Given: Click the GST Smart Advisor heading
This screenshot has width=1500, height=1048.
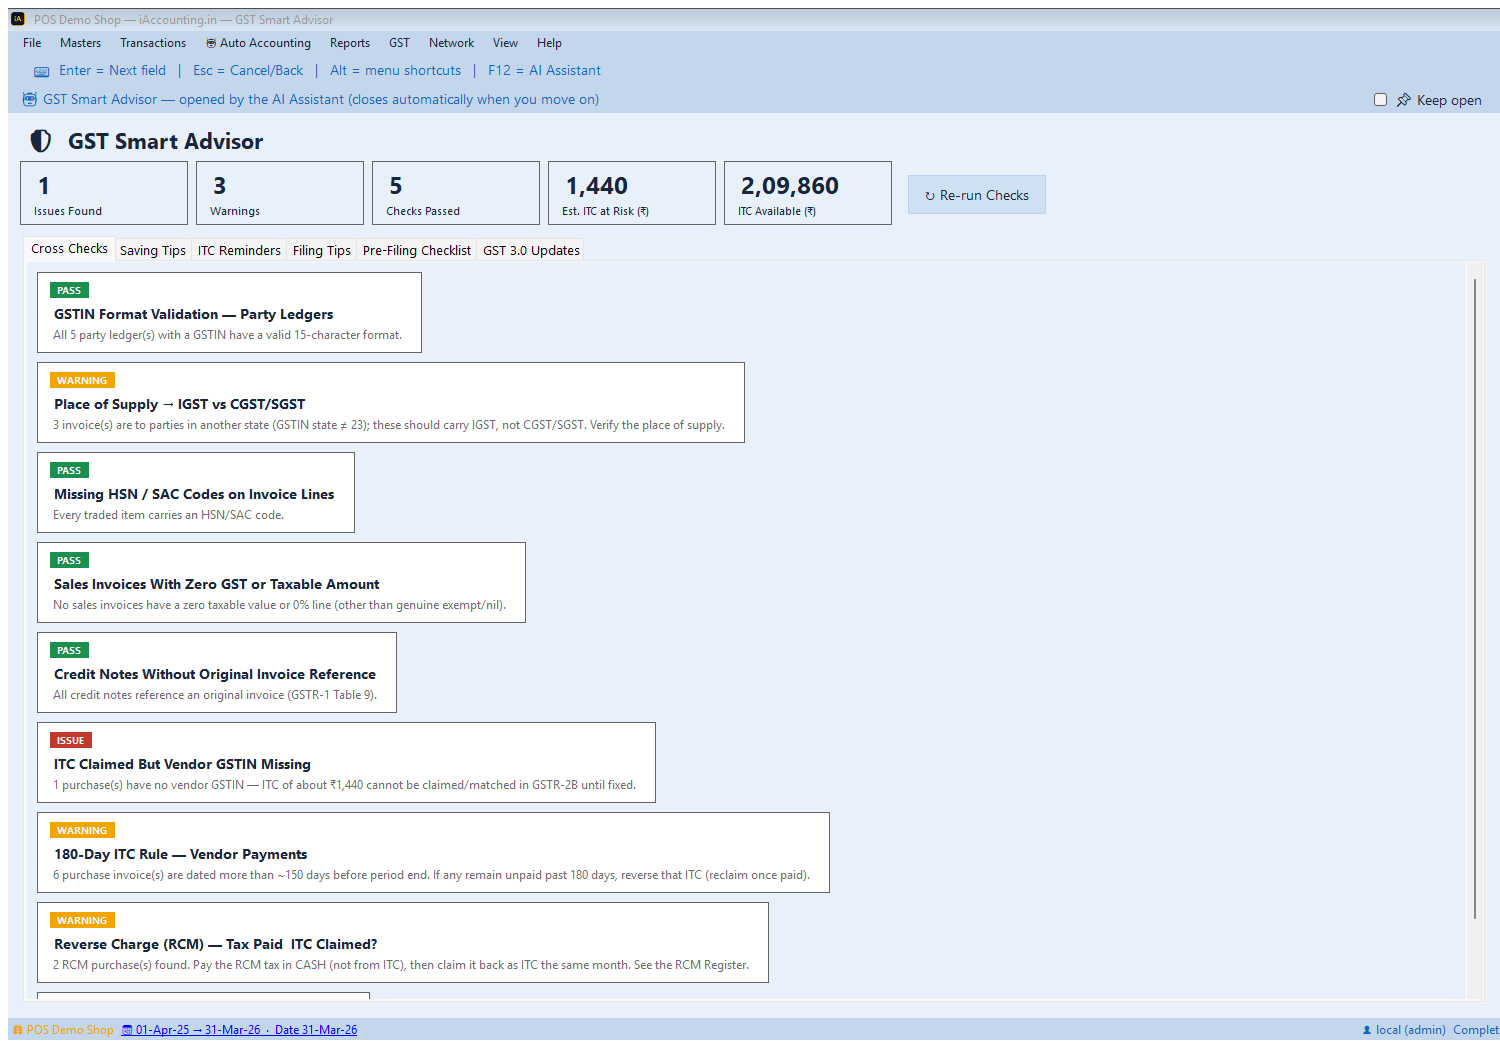Looking at the screenshot, I should (165, 142).
